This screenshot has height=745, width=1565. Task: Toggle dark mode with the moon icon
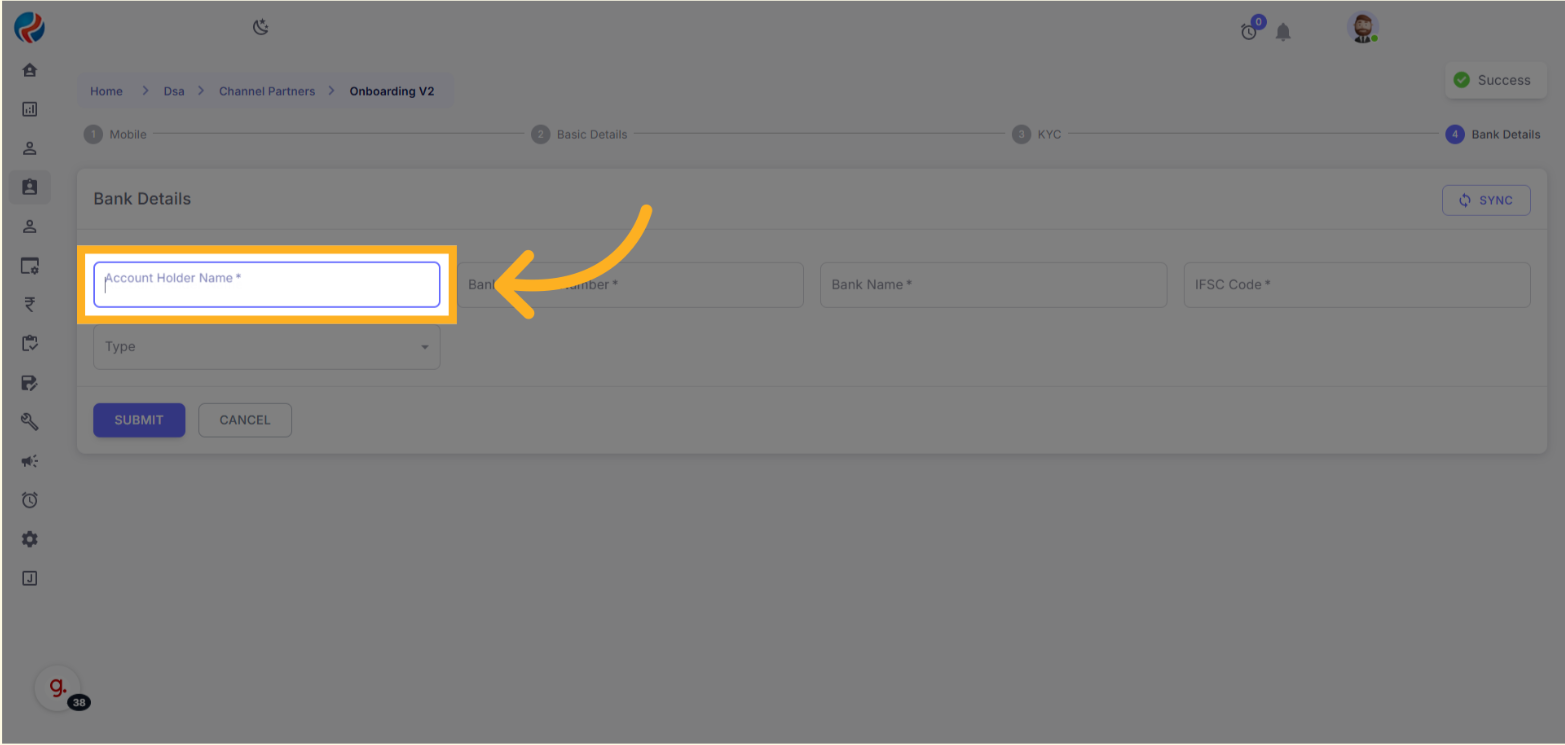260,27
